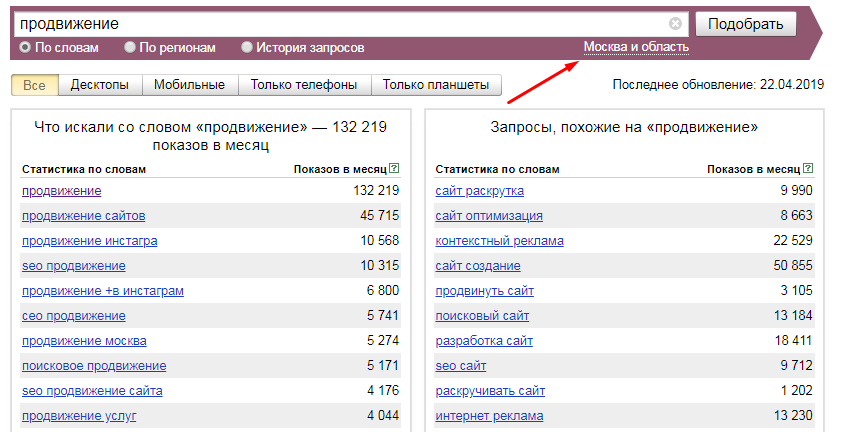This screenshot has width=842, height=432.
Task: Open the 'seo сайт' similar query
Action: coord(461,366)
